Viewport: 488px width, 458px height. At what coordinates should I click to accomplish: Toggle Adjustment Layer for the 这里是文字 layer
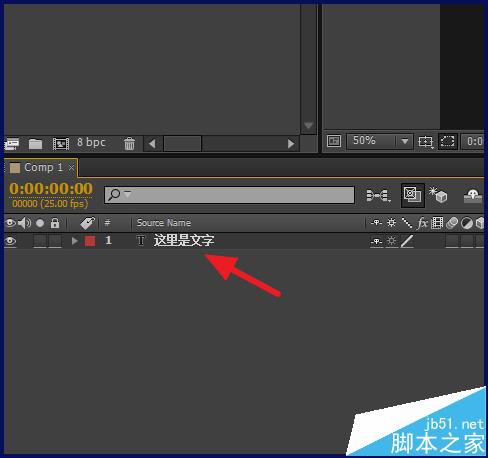point(467,241)
